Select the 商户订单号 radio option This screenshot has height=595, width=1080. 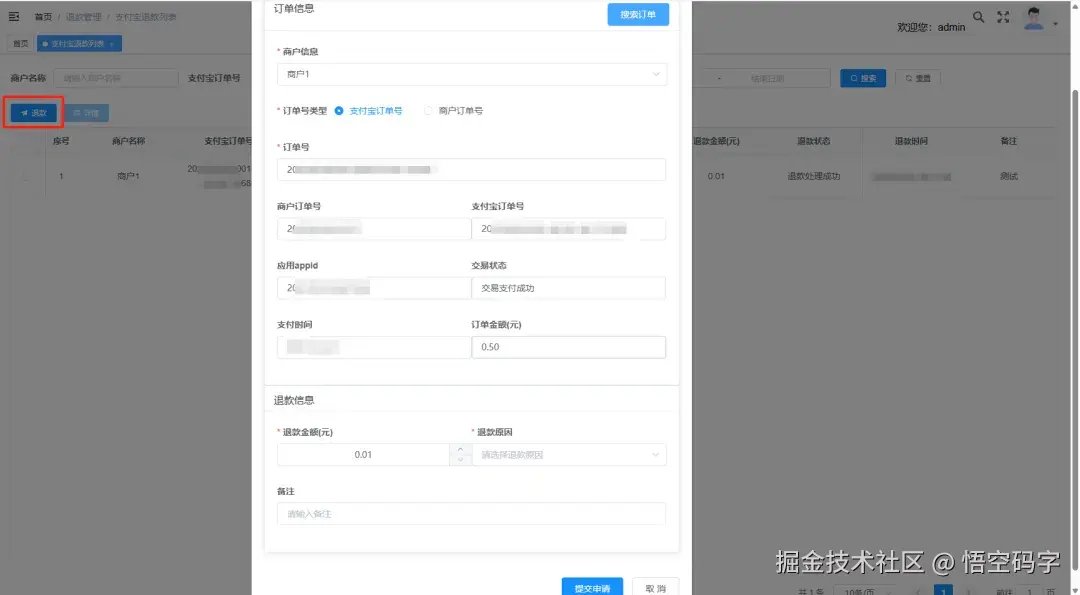pos(427,111)
